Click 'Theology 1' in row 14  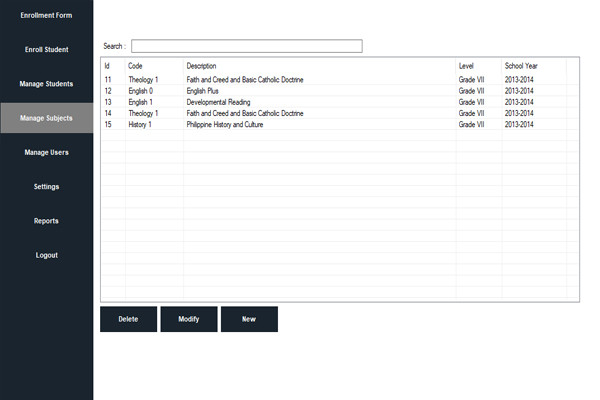143,113
